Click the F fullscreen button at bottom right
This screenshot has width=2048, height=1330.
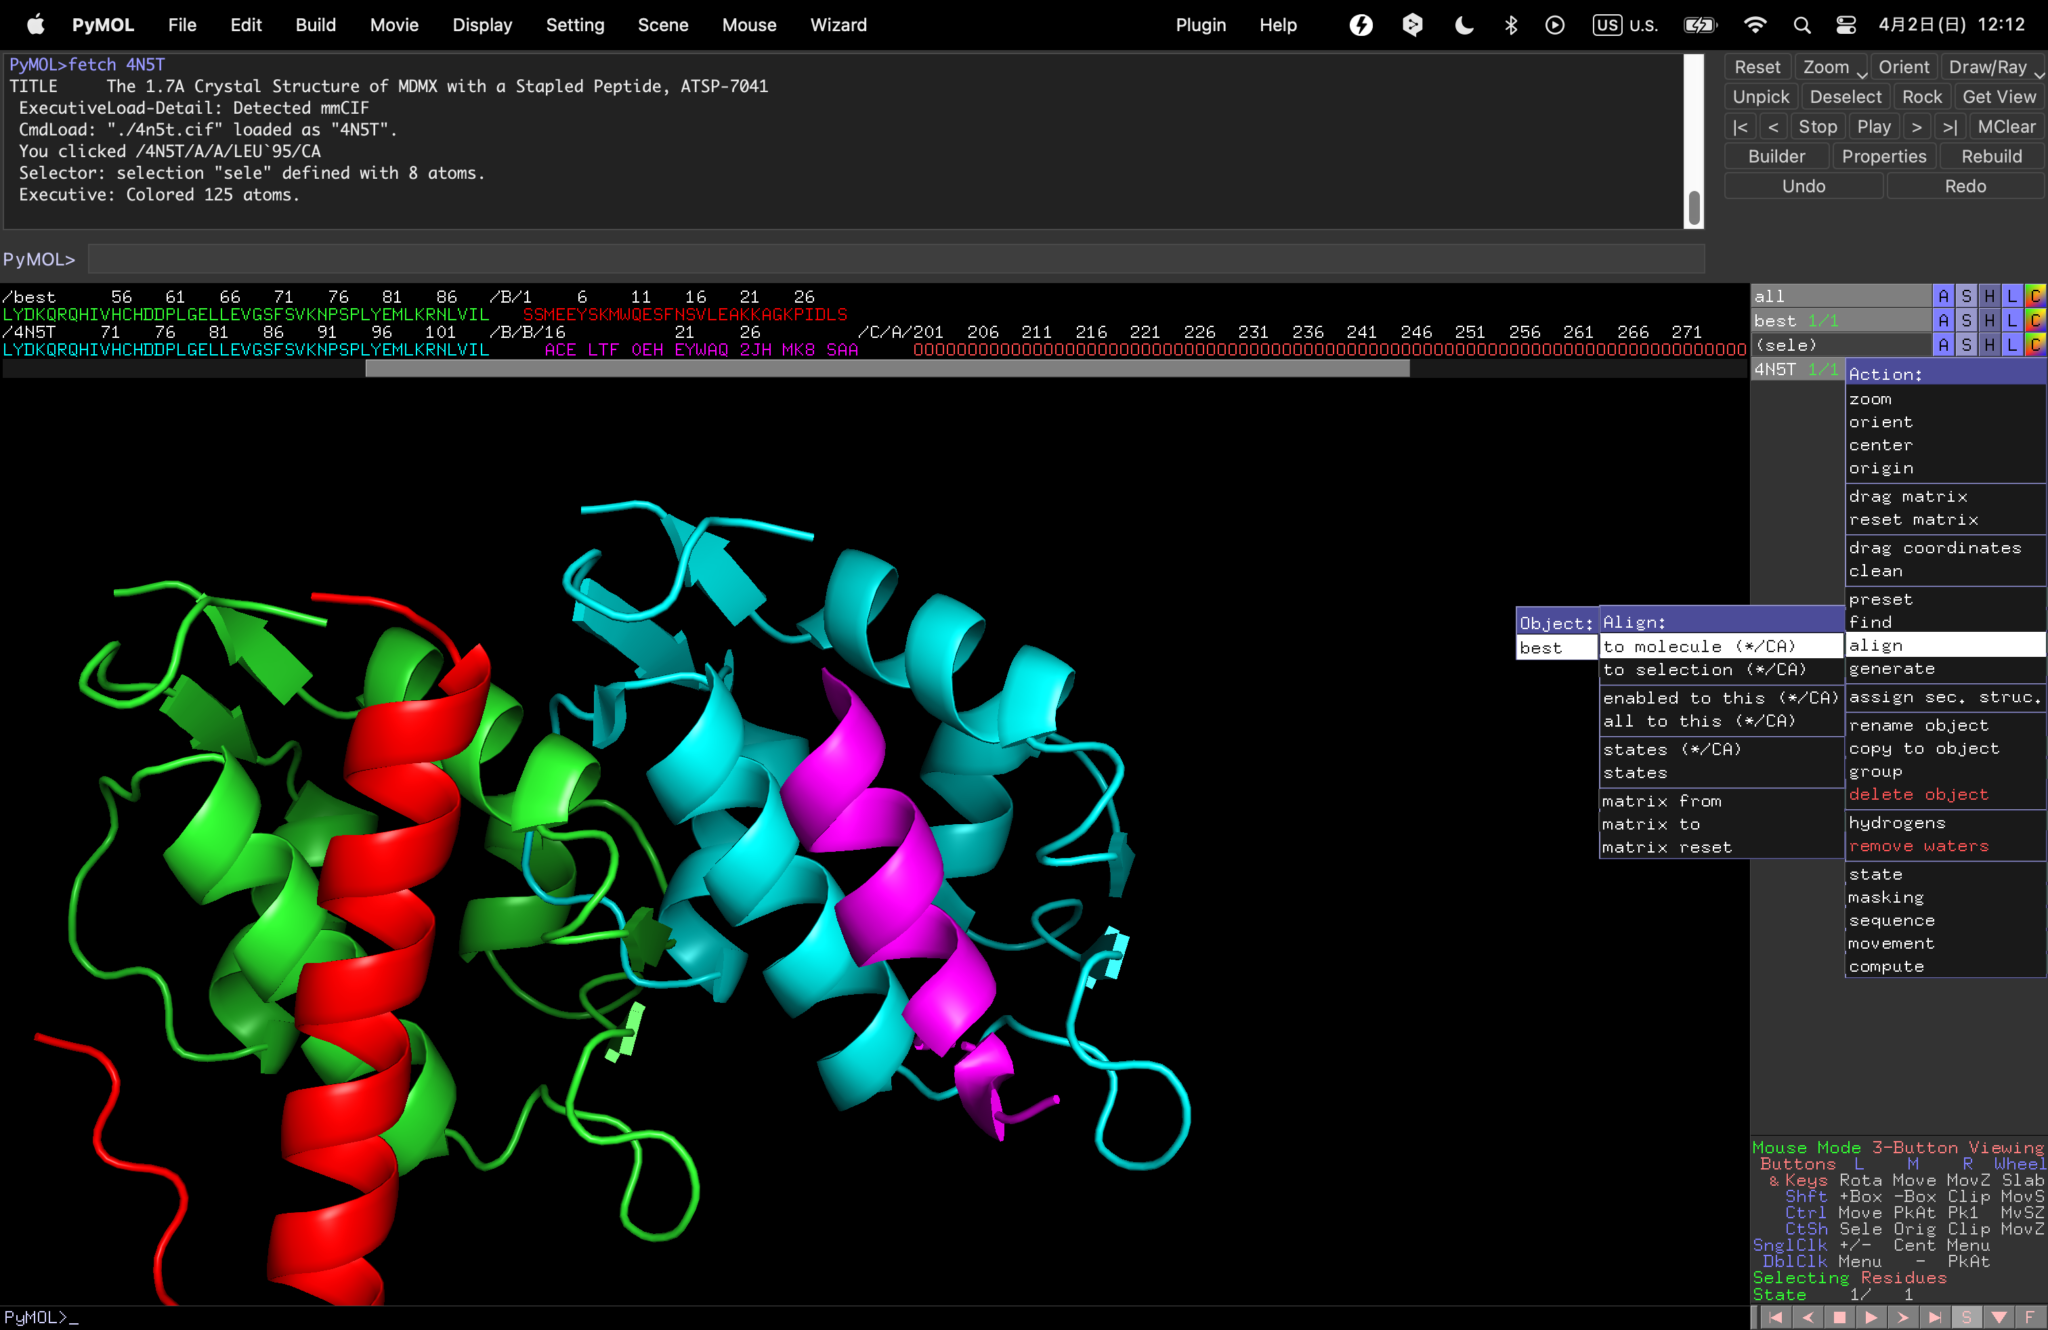point(2030,1317)
